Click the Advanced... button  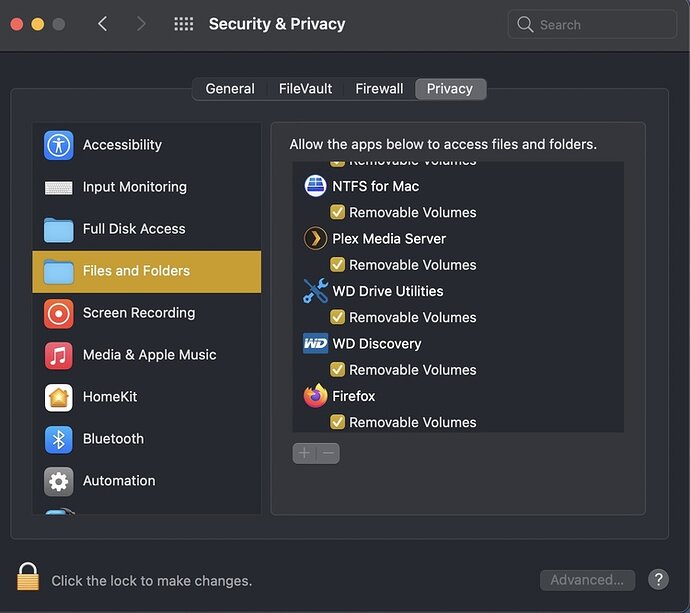(x=587, y=580)
